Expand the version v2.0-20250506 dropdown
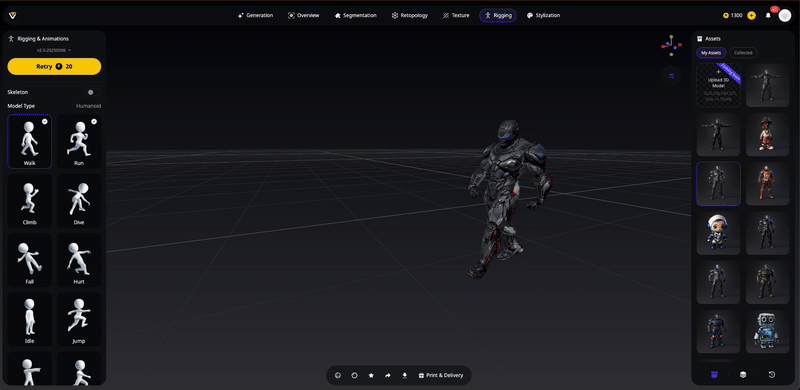This screenshot has height=390, width=800. pyautogui.click(x=54, y=51)
